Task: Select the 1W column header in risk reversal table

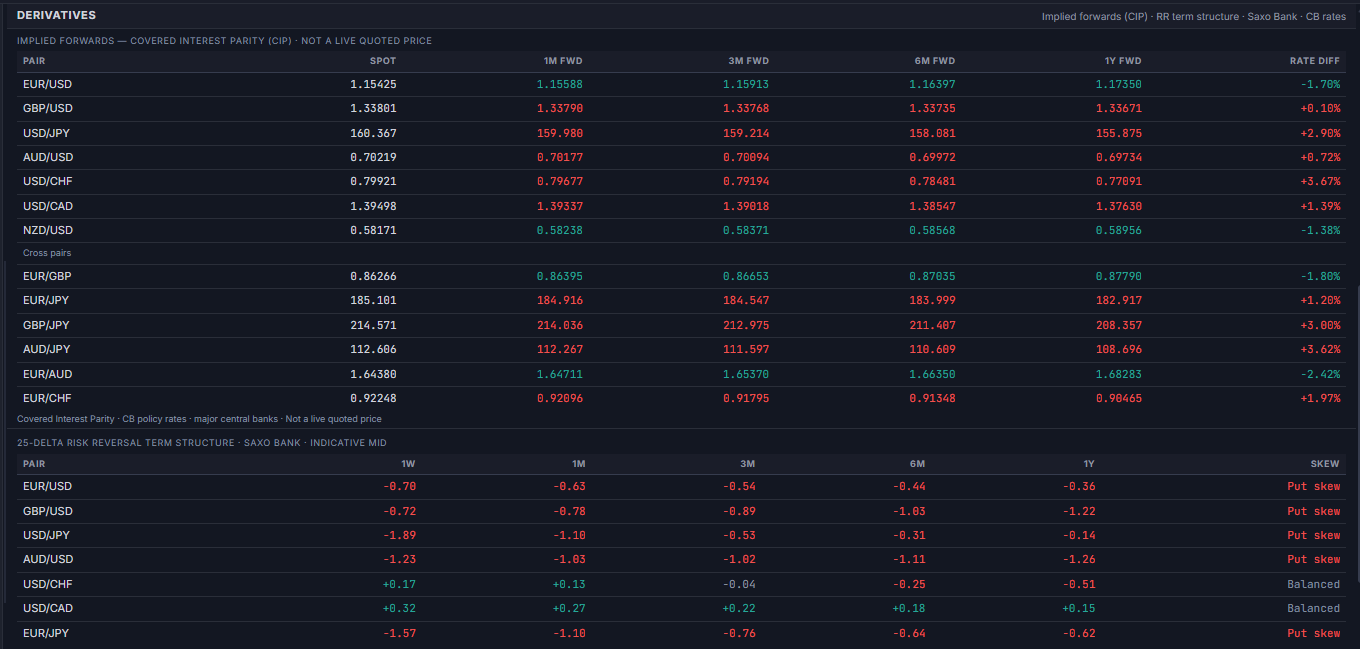Action: click(408, 464)
